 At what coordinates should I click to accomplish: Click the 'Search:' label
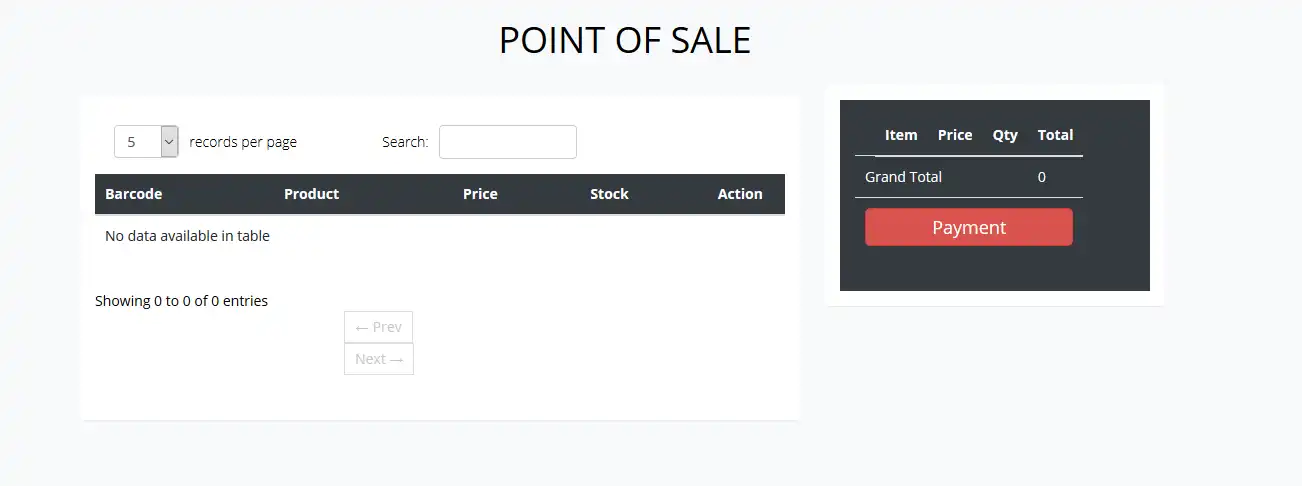click(405, 142)
